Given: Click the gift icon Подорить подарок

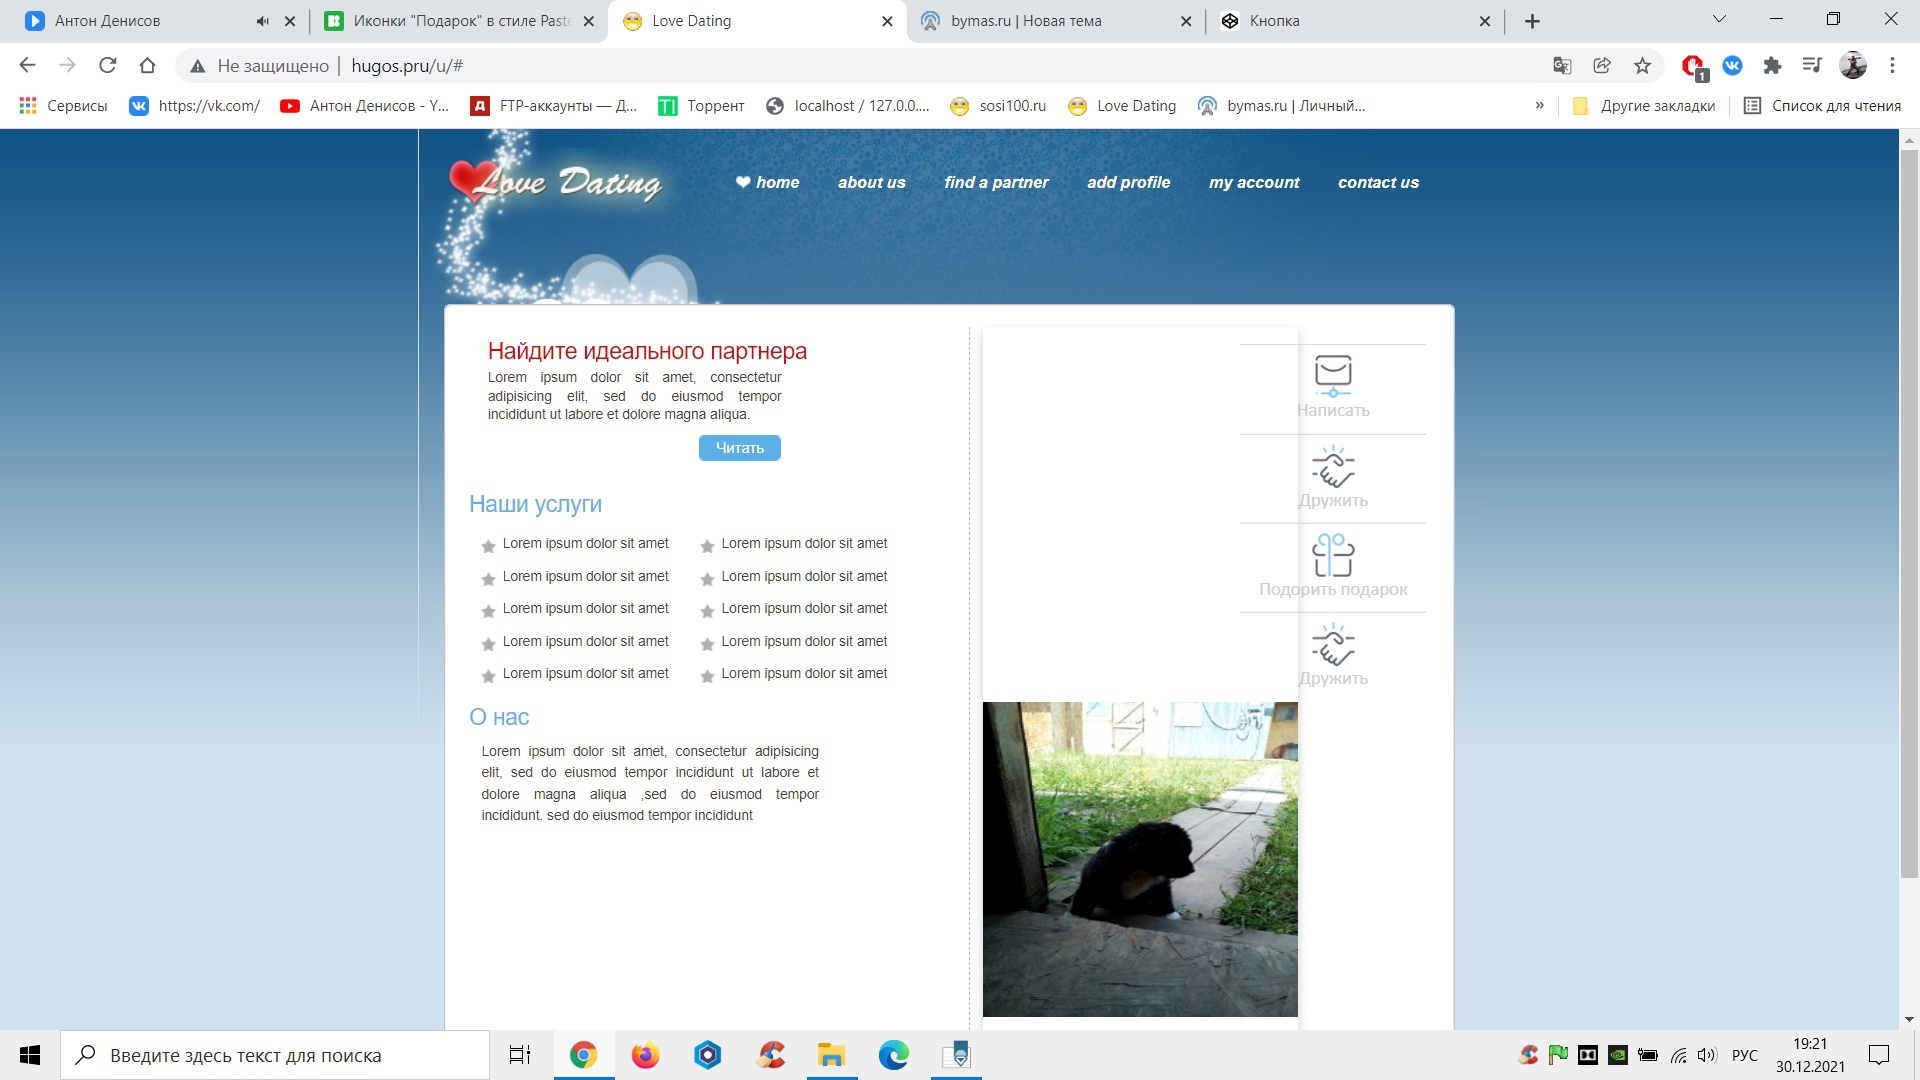Looking at the screenshot, I should coord(1333,555).
